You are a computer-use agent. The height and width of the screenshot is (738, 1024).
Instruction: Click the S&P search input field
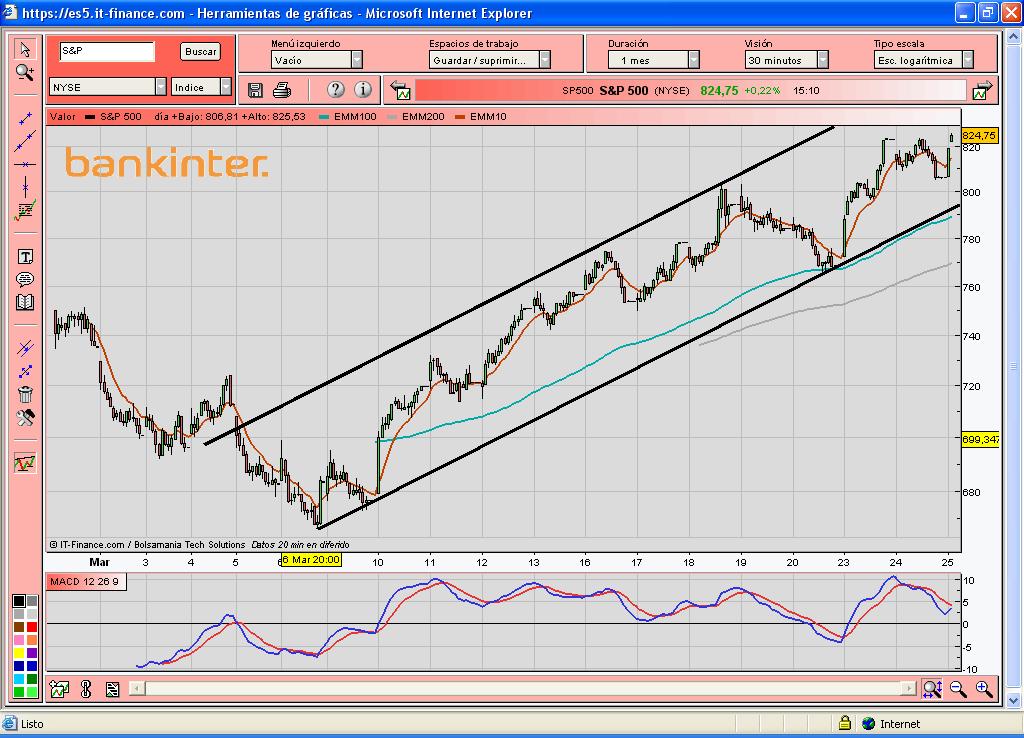[x=107, y=51]
